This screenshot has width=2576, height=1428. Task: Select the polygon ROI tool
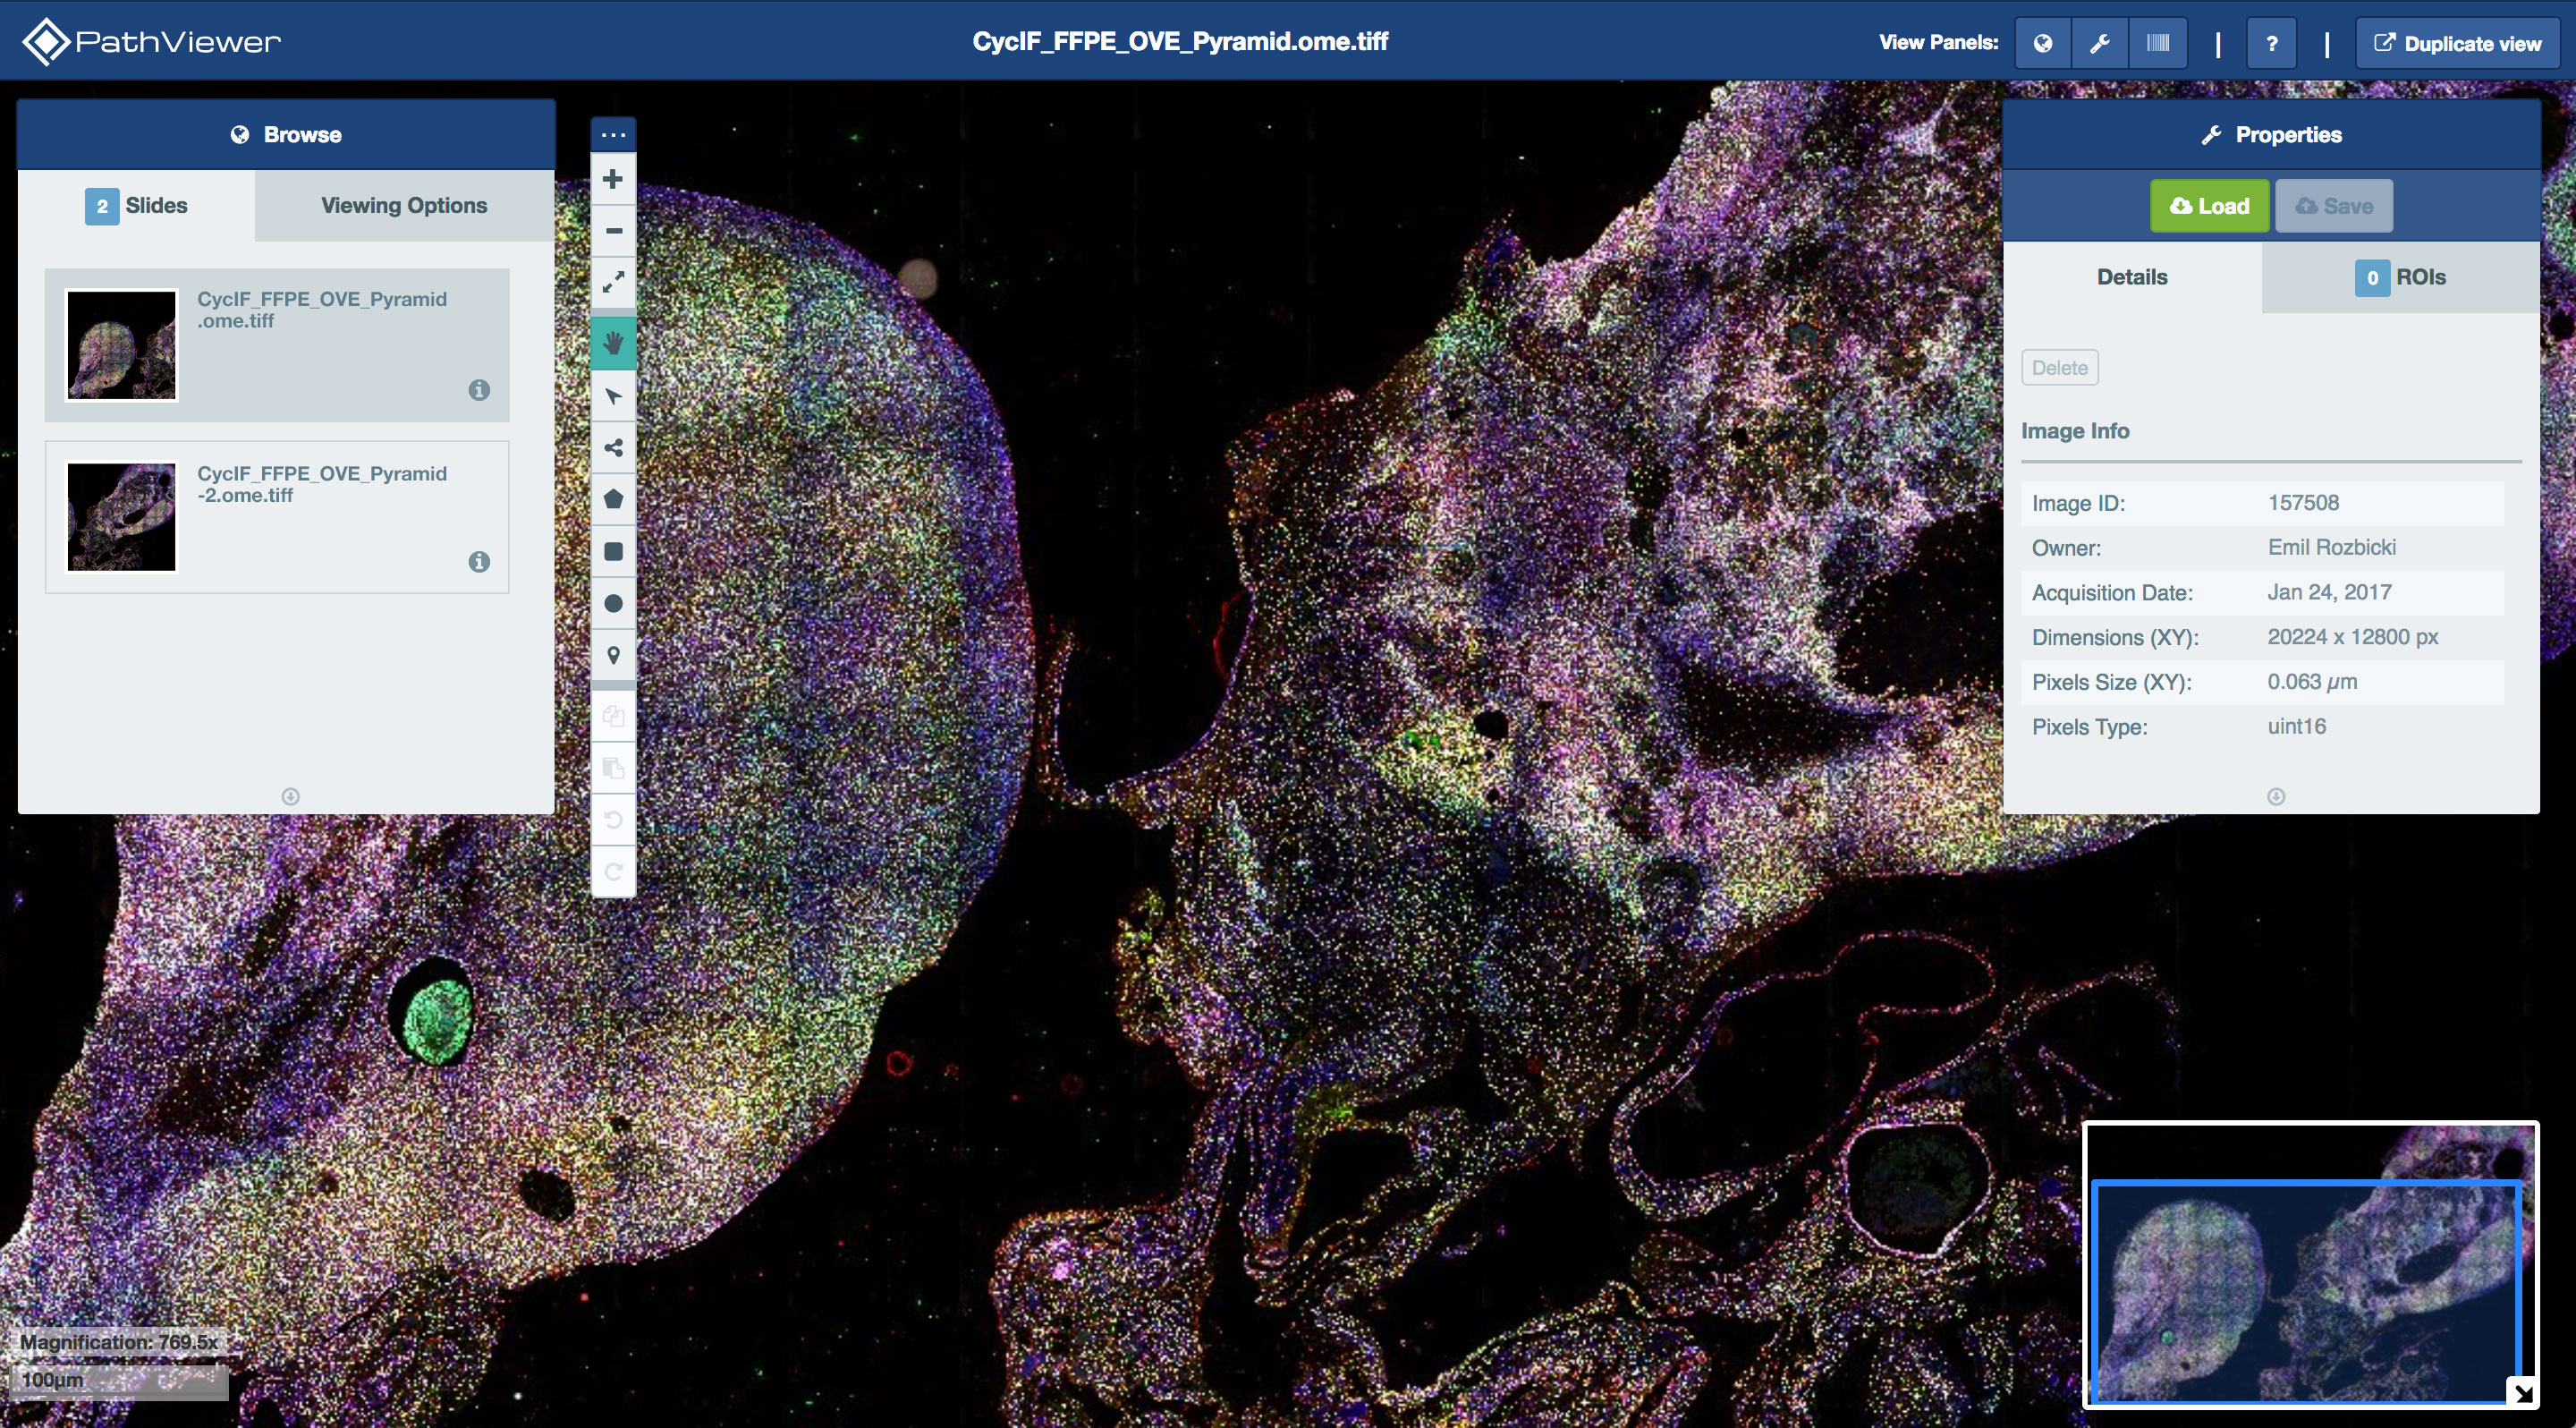(x=613, y=499)
